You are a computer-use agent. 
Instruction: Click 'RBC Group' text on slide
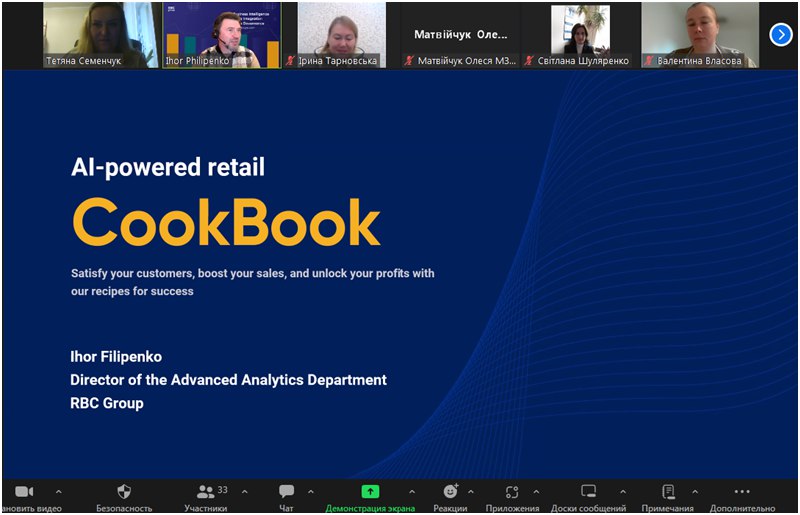click(107, 403)
